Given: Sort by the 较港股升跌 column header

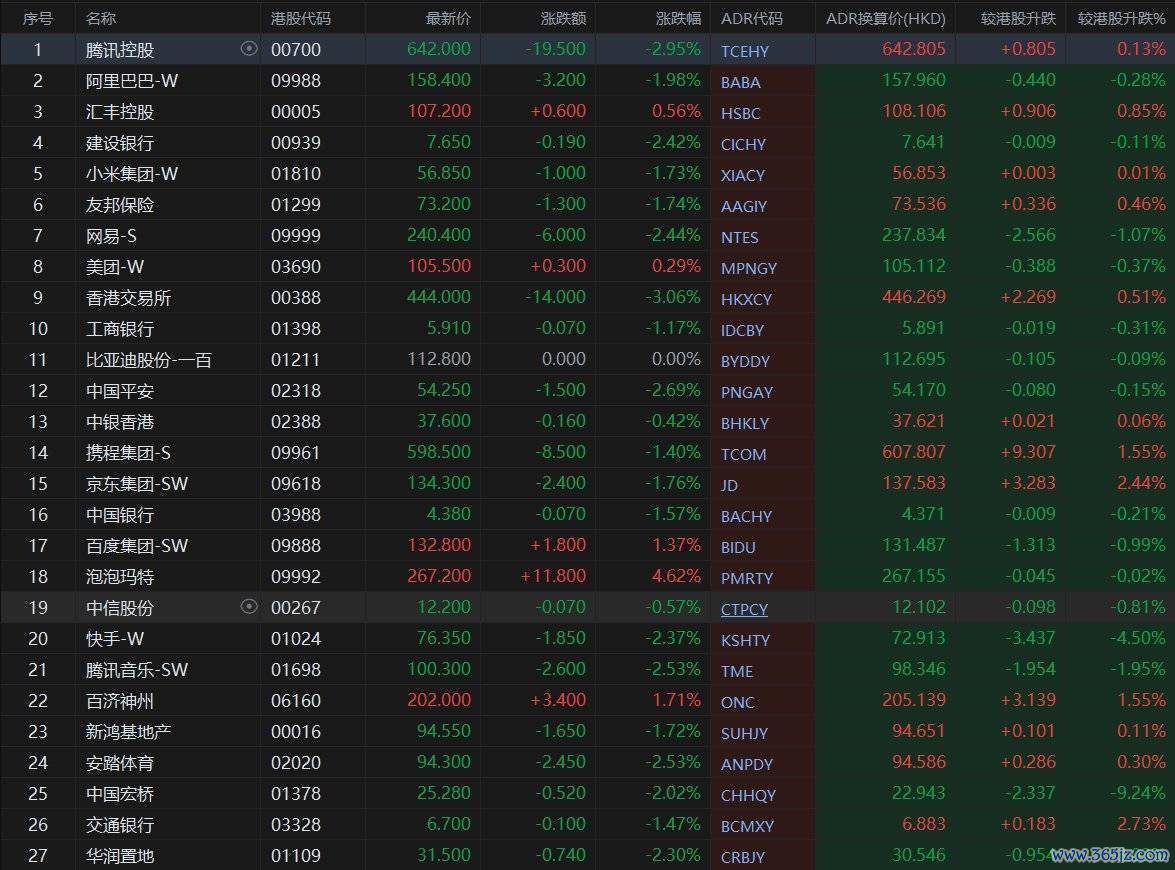Looking at the screenshot, I should click(1018, 18).
